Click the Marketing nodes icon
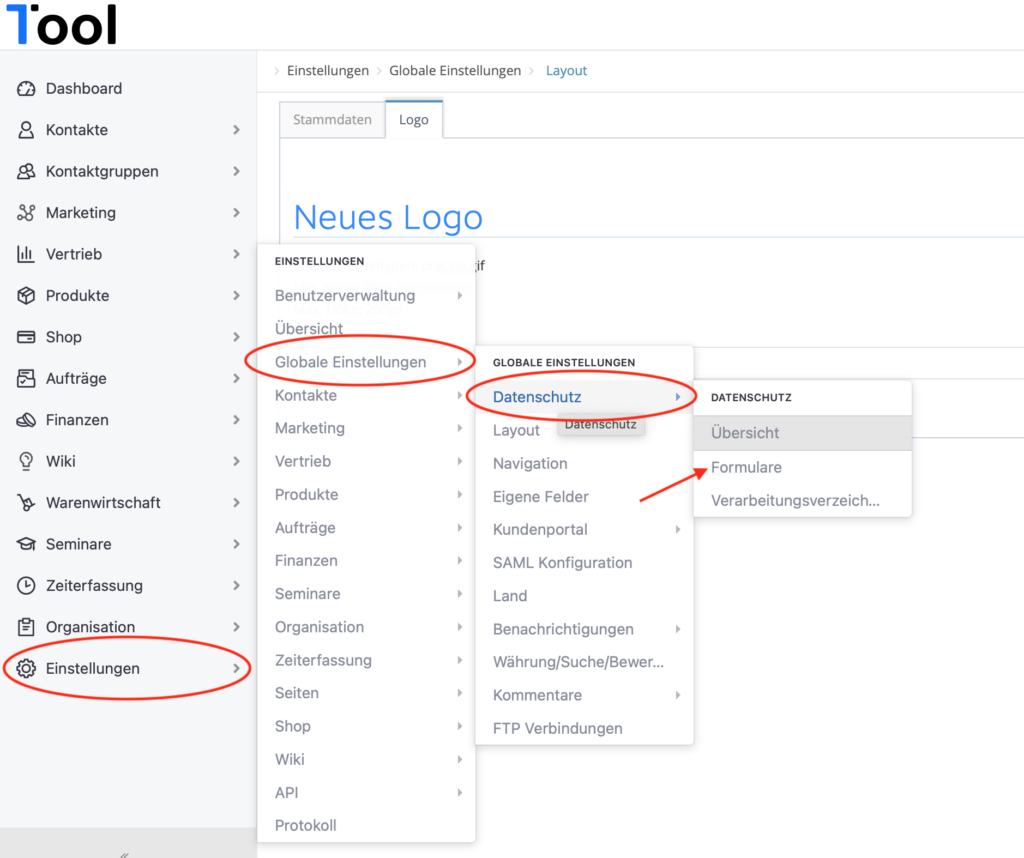This screenshot has width=1024, height=858. [x=26, y=213]
